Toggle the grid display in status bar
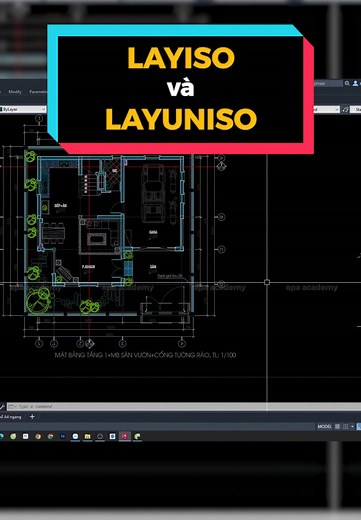Viewport: 361px width, 520px height. [337, 426]
